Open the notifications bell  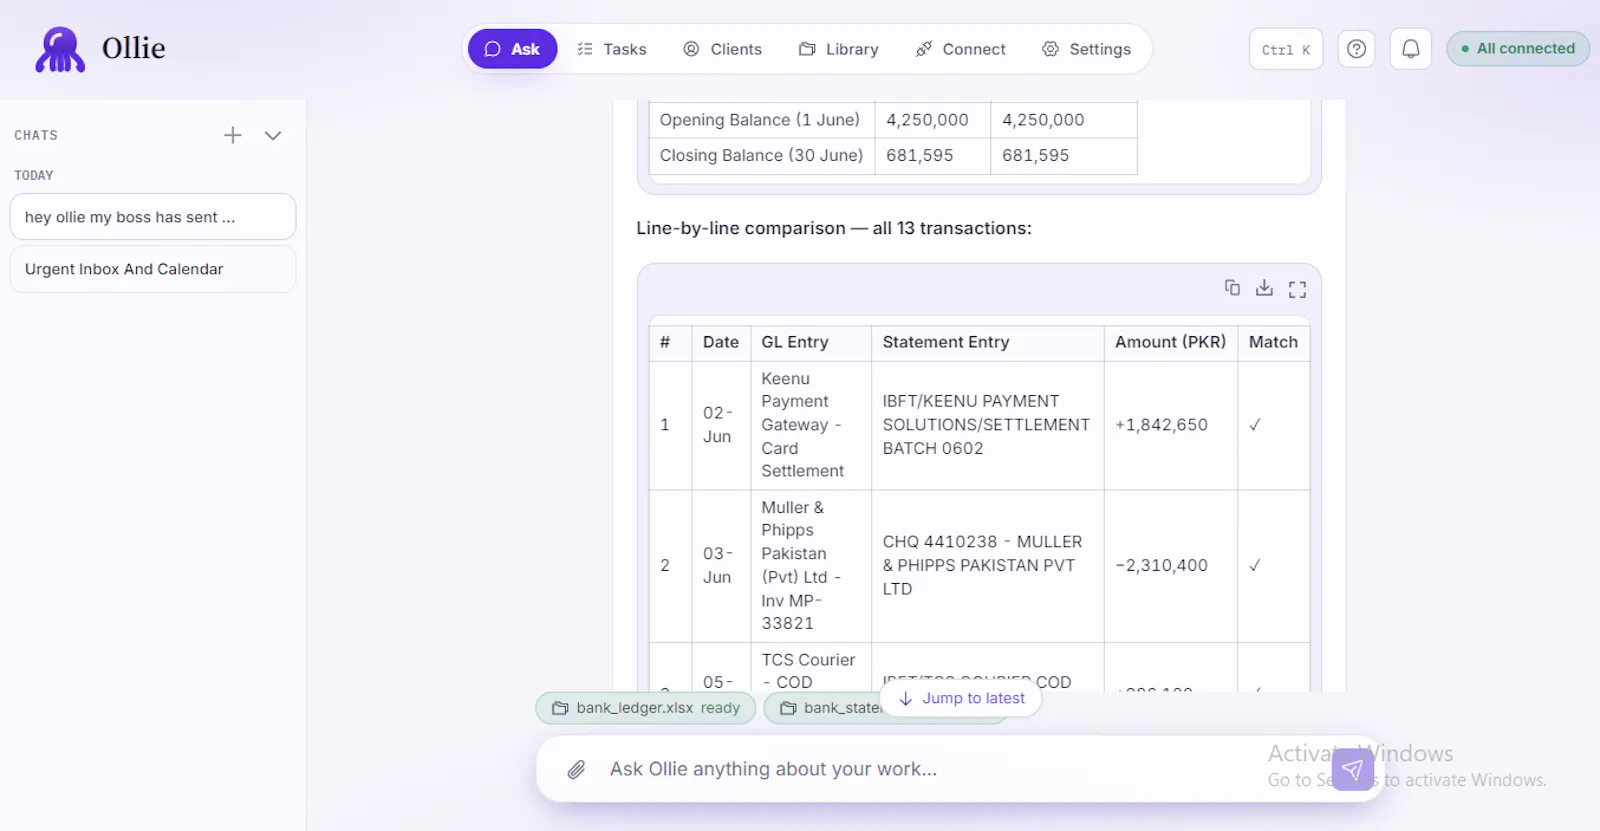point(1410,49)
